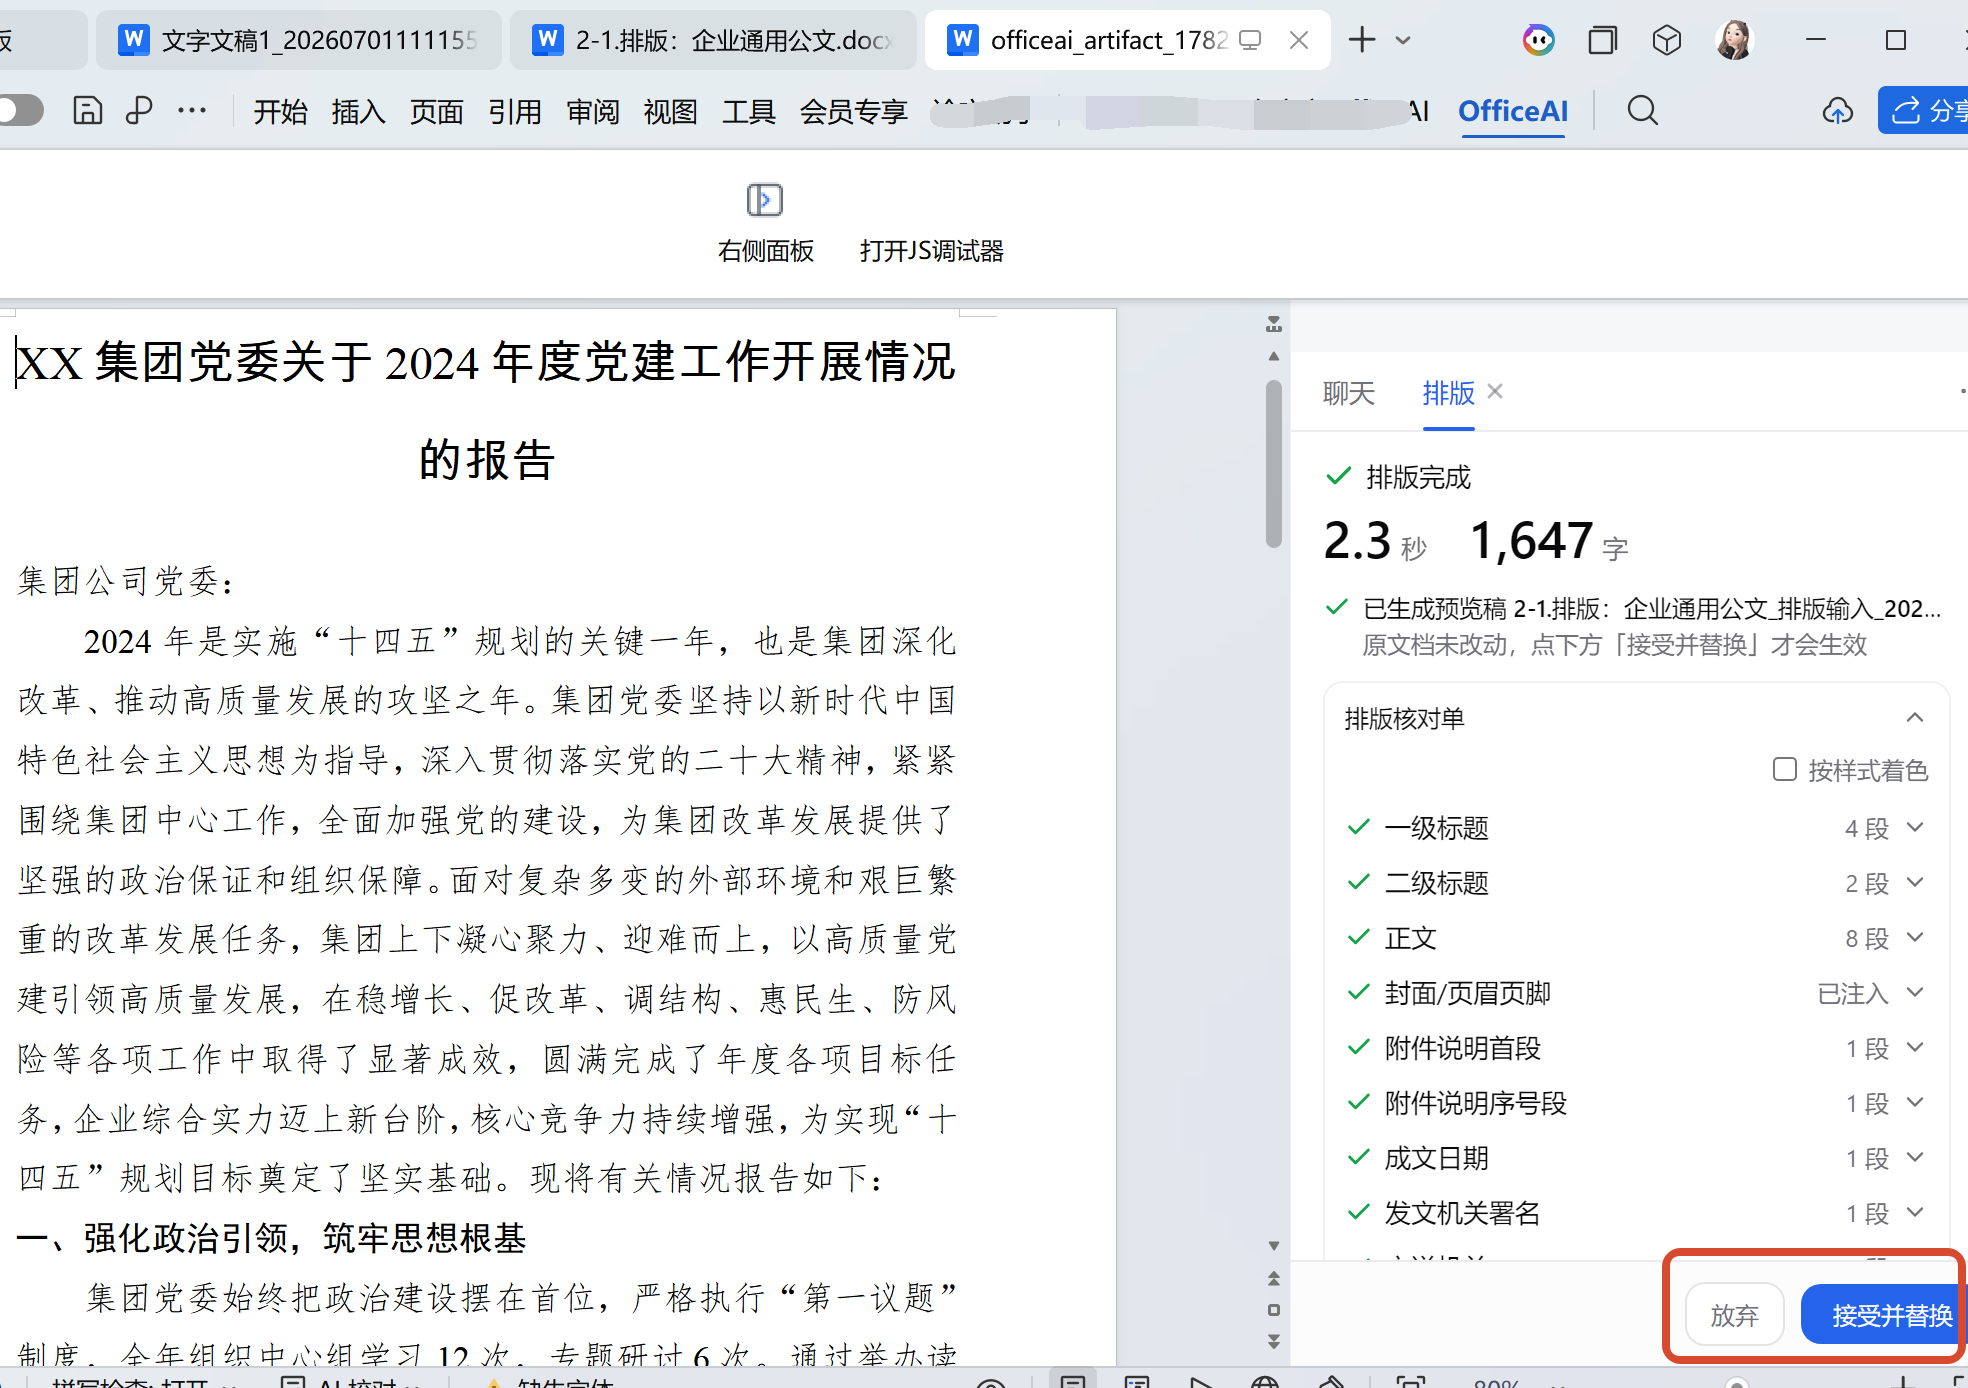Open the 引用 ribbon tab
This screenshot has height=1388, width=1968.
514,111
